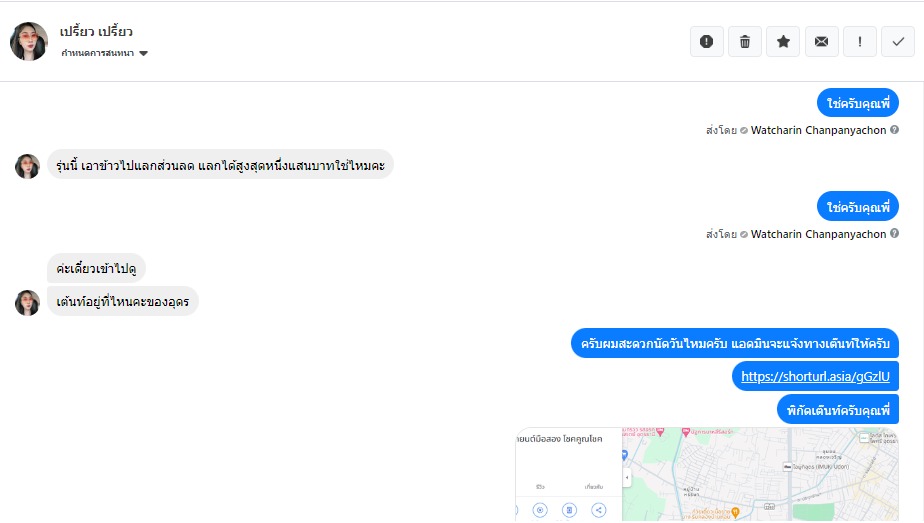Open the shared map preview image
The height and width of the screenshot is (523, 924).
click(707, 474)
